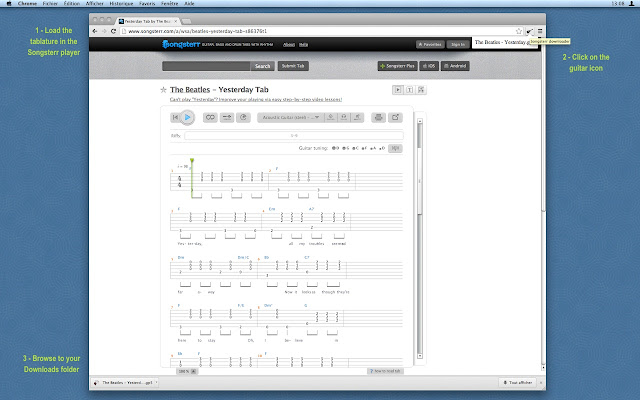Open the Afficher menu
The height and width of the screenshot is (400, 640).
pos(94,3)
